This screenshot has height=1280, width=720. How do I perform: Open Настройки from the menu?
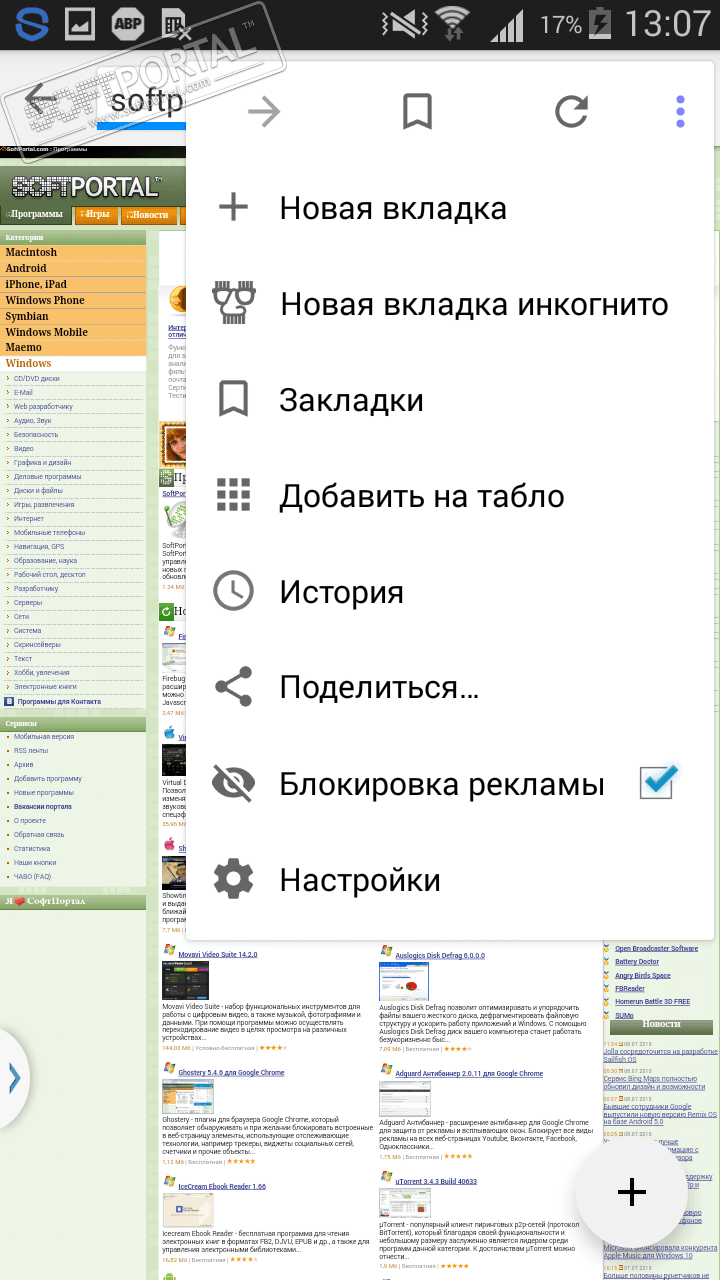(360, 880)
